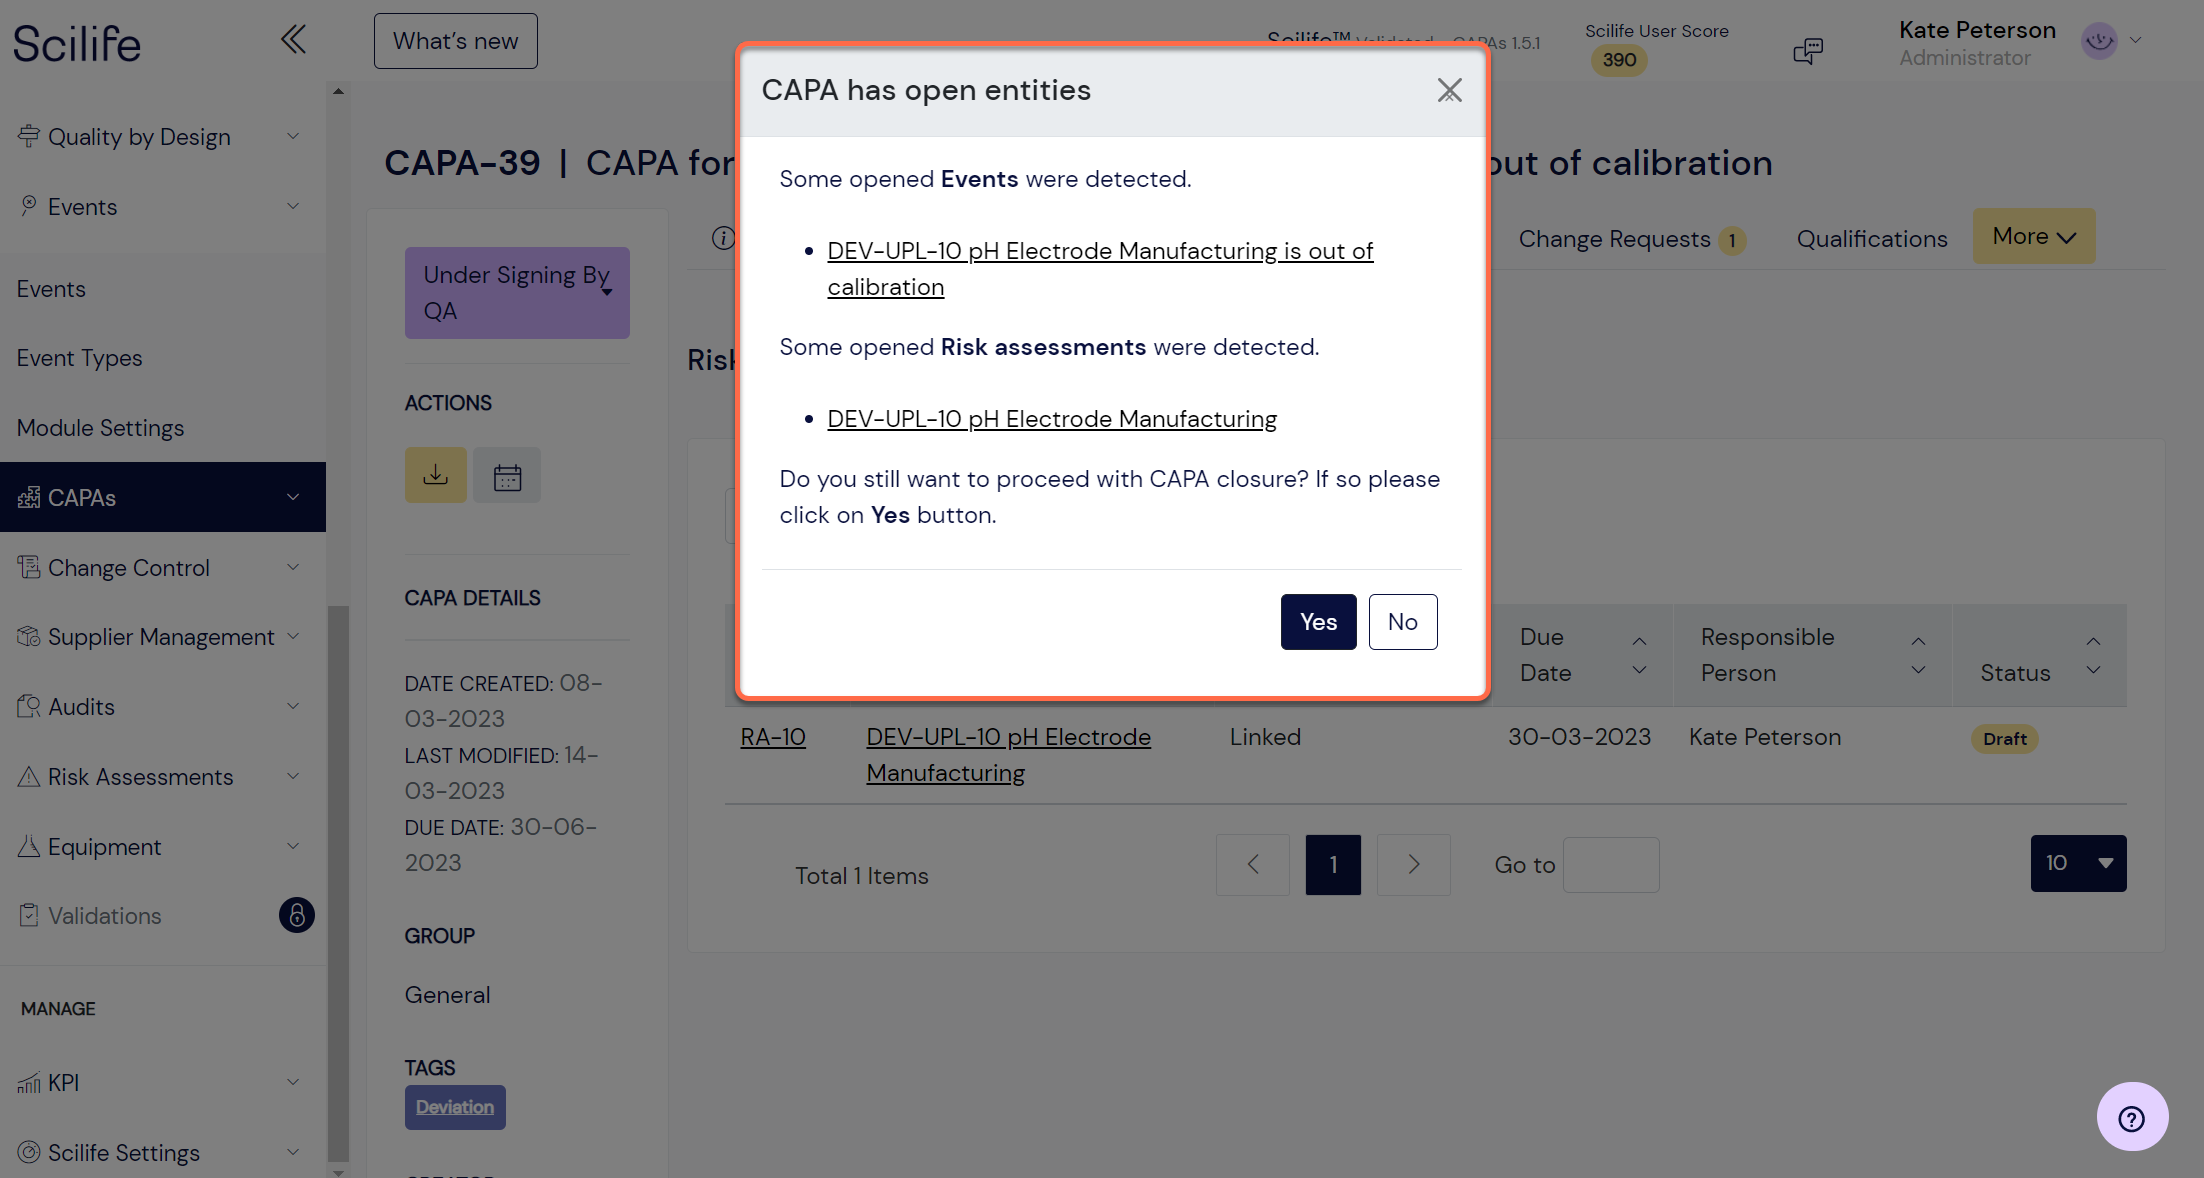Click the lock badge beside Validations
The image size is (2204, 1178).
[x=297, y=915]
